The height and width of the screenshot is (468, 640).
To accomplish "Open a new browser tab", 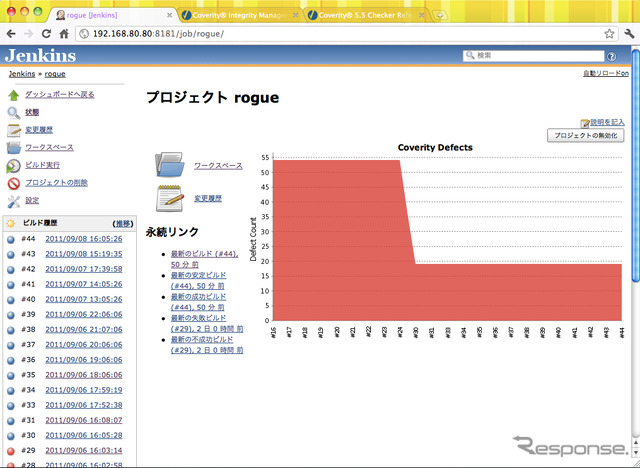I will [440, 16].
